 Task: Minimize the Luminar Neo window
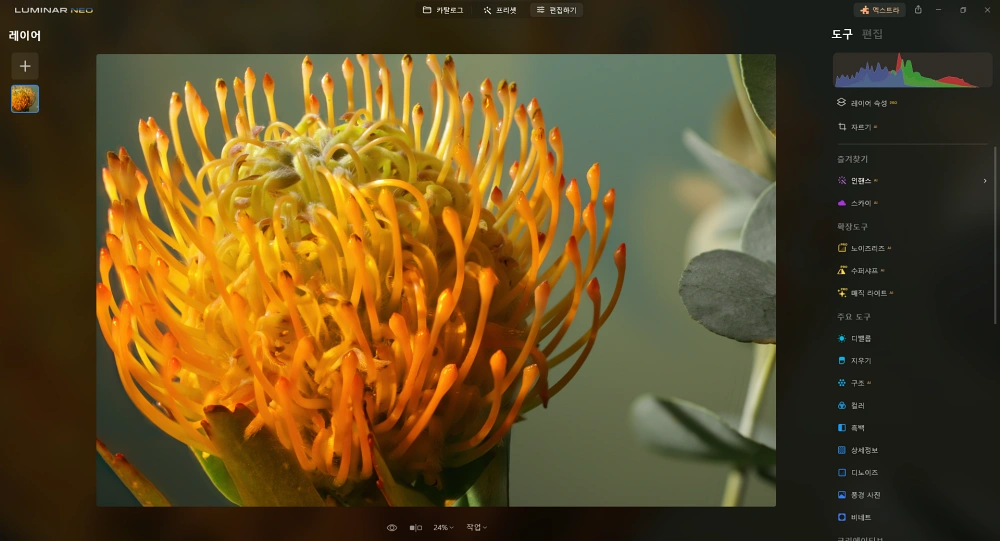click(938, 10)
